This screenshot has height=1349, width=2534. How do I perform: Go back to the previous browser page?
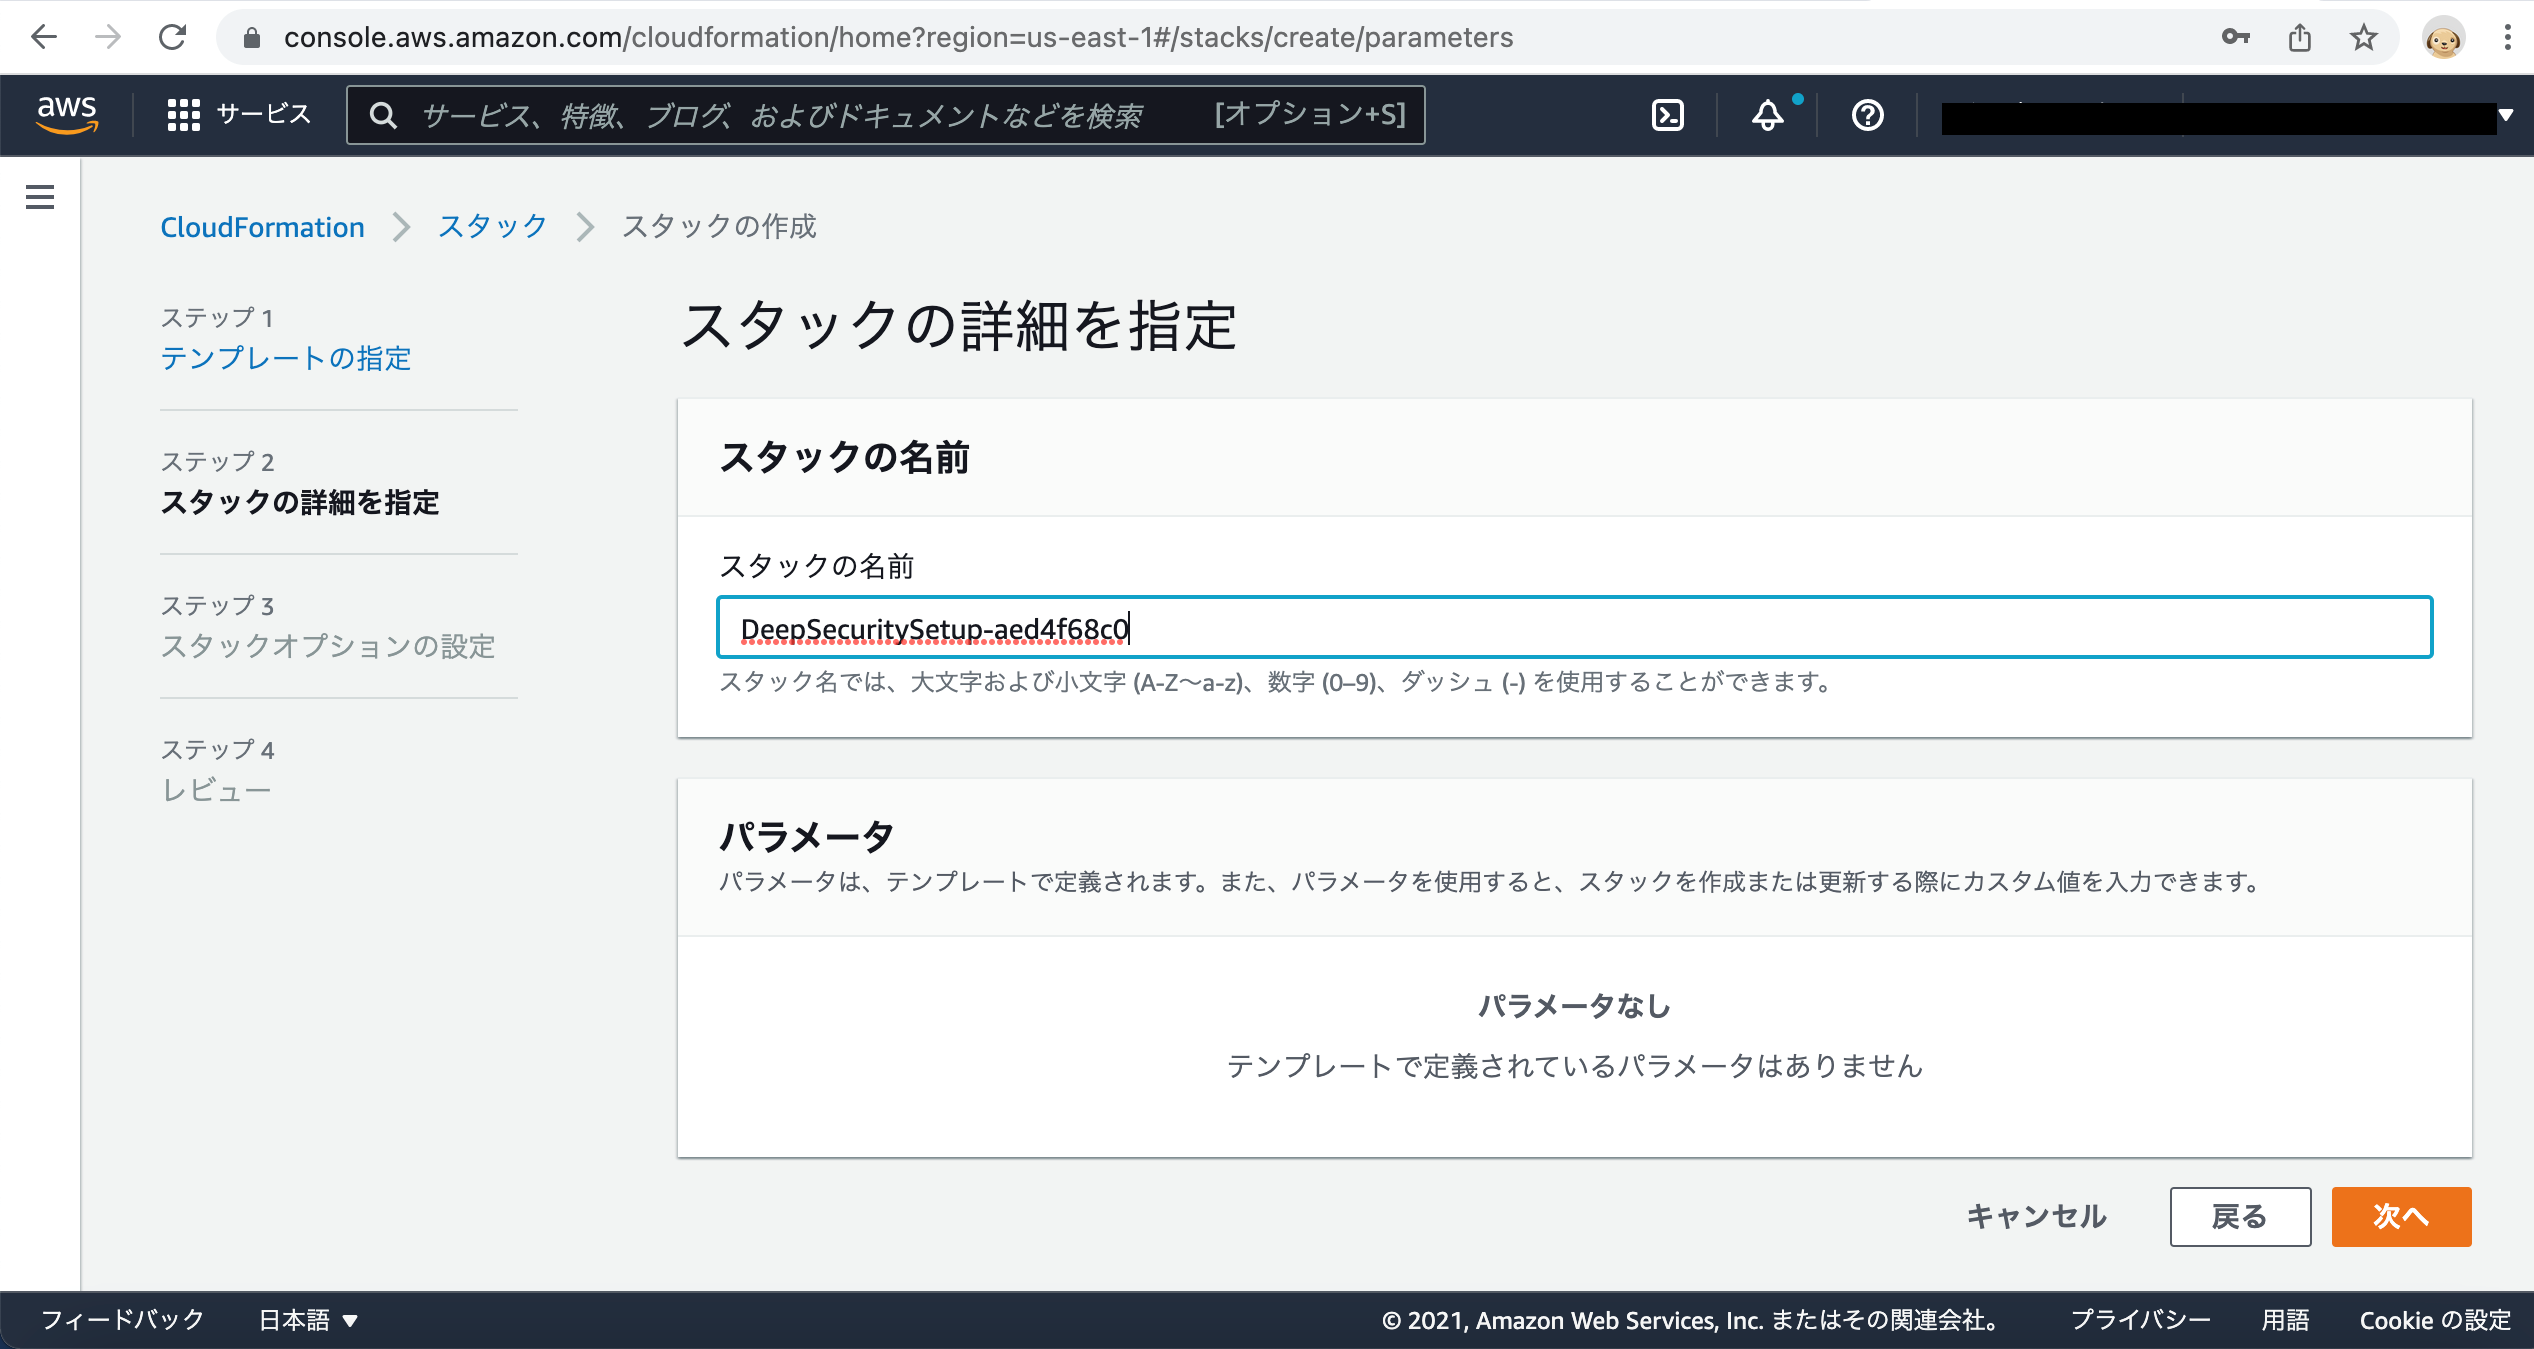(44, 38)
